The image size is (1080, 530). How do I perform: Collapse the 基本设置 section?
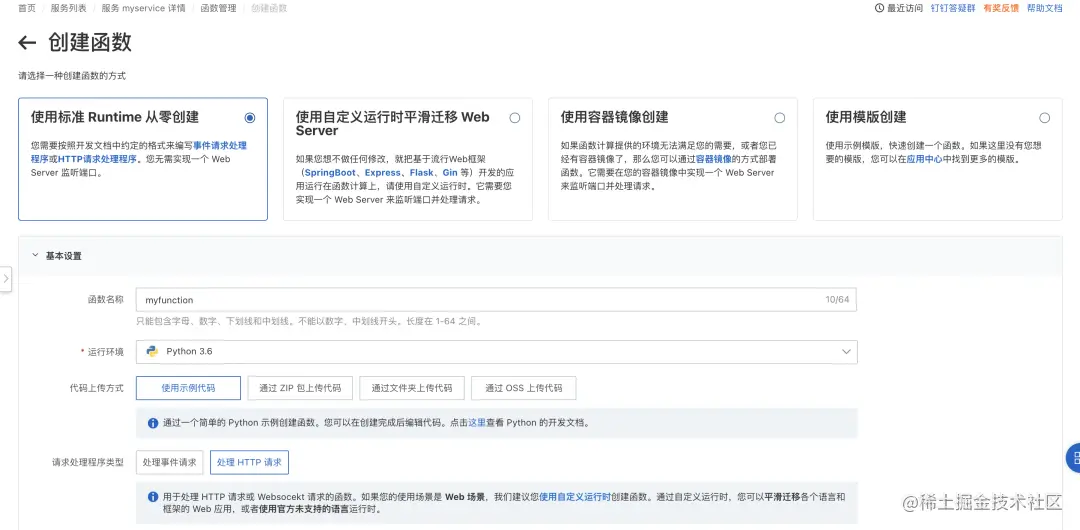(x=35, y=256)
